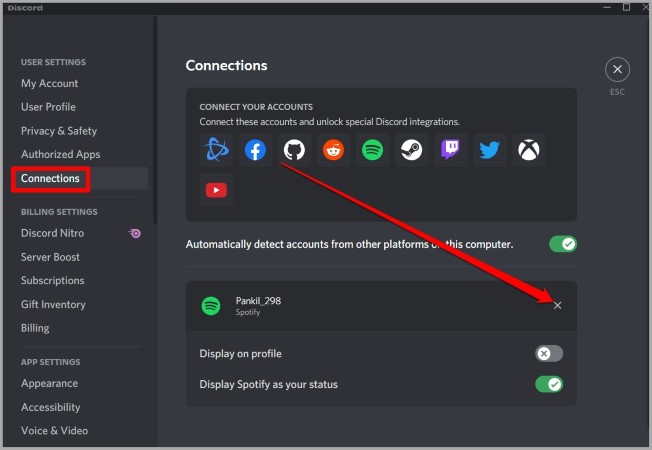Maximize the Discord window

626,7
